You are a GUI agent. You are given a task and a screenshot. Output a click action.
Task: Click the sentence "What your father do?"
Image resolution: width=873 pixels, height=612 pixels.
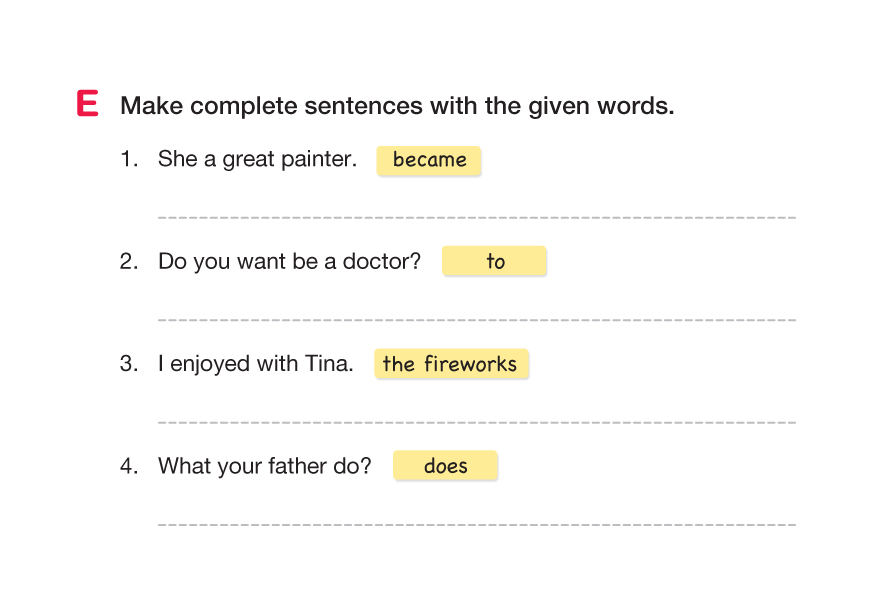click(264, 466)
